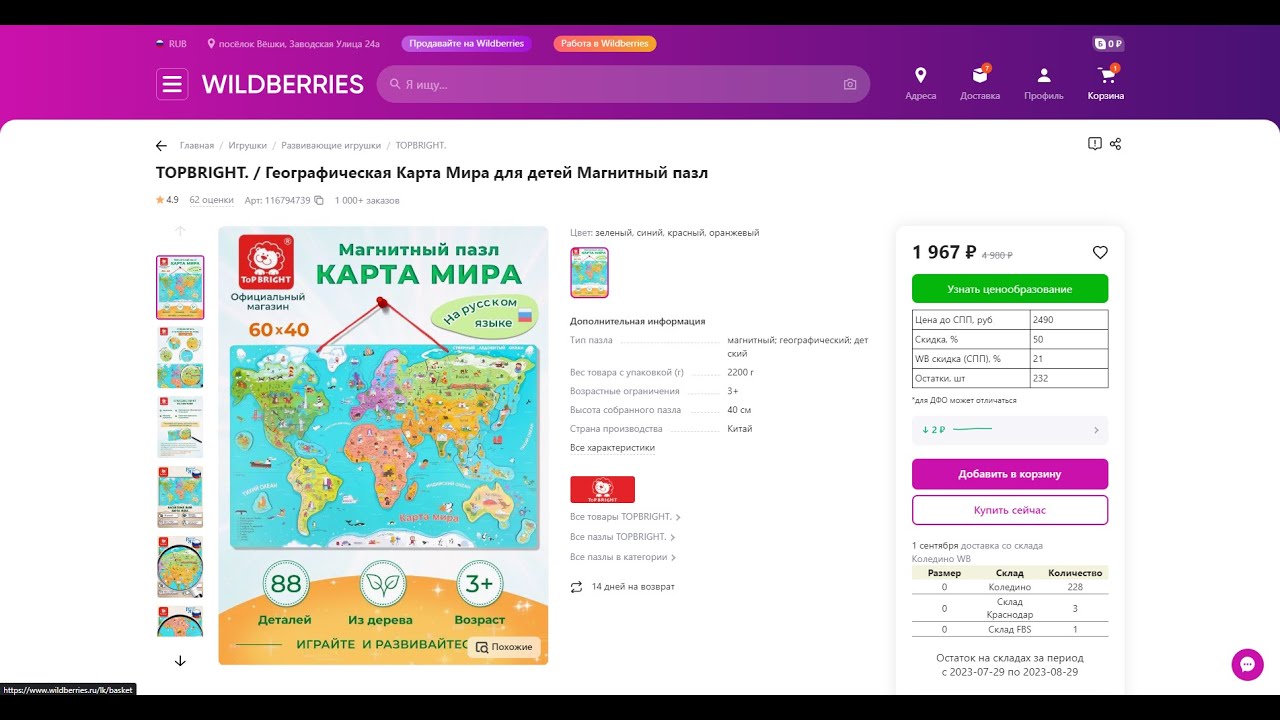Click the Wildberries logo

point(283,84)
